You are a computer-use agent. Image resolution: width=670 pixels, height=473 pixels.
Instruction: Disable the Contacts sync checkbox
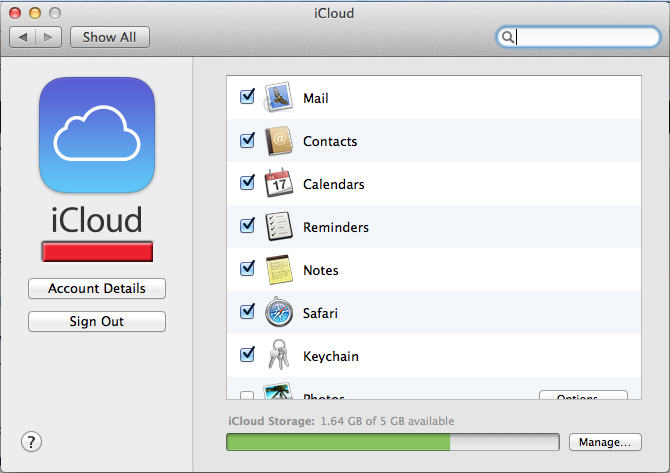(247, 140)
